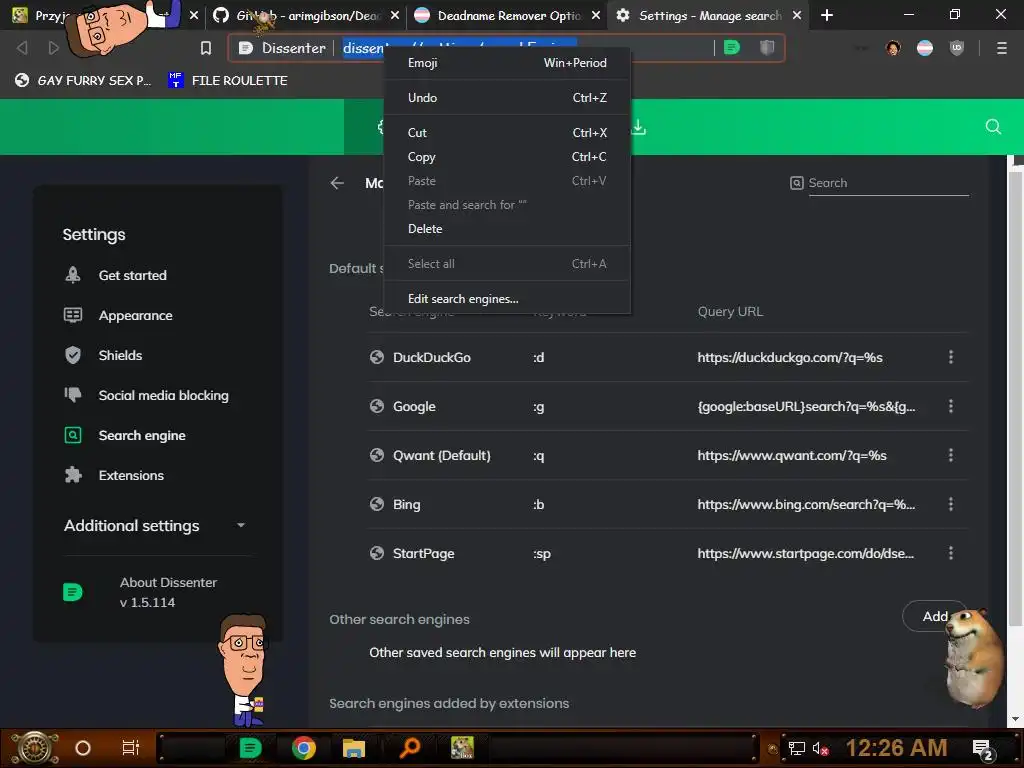Click the Social media blocking thumbs-down icon
Image resolution: width=1024 pixels, height=768 pixels.
(73, 394)
